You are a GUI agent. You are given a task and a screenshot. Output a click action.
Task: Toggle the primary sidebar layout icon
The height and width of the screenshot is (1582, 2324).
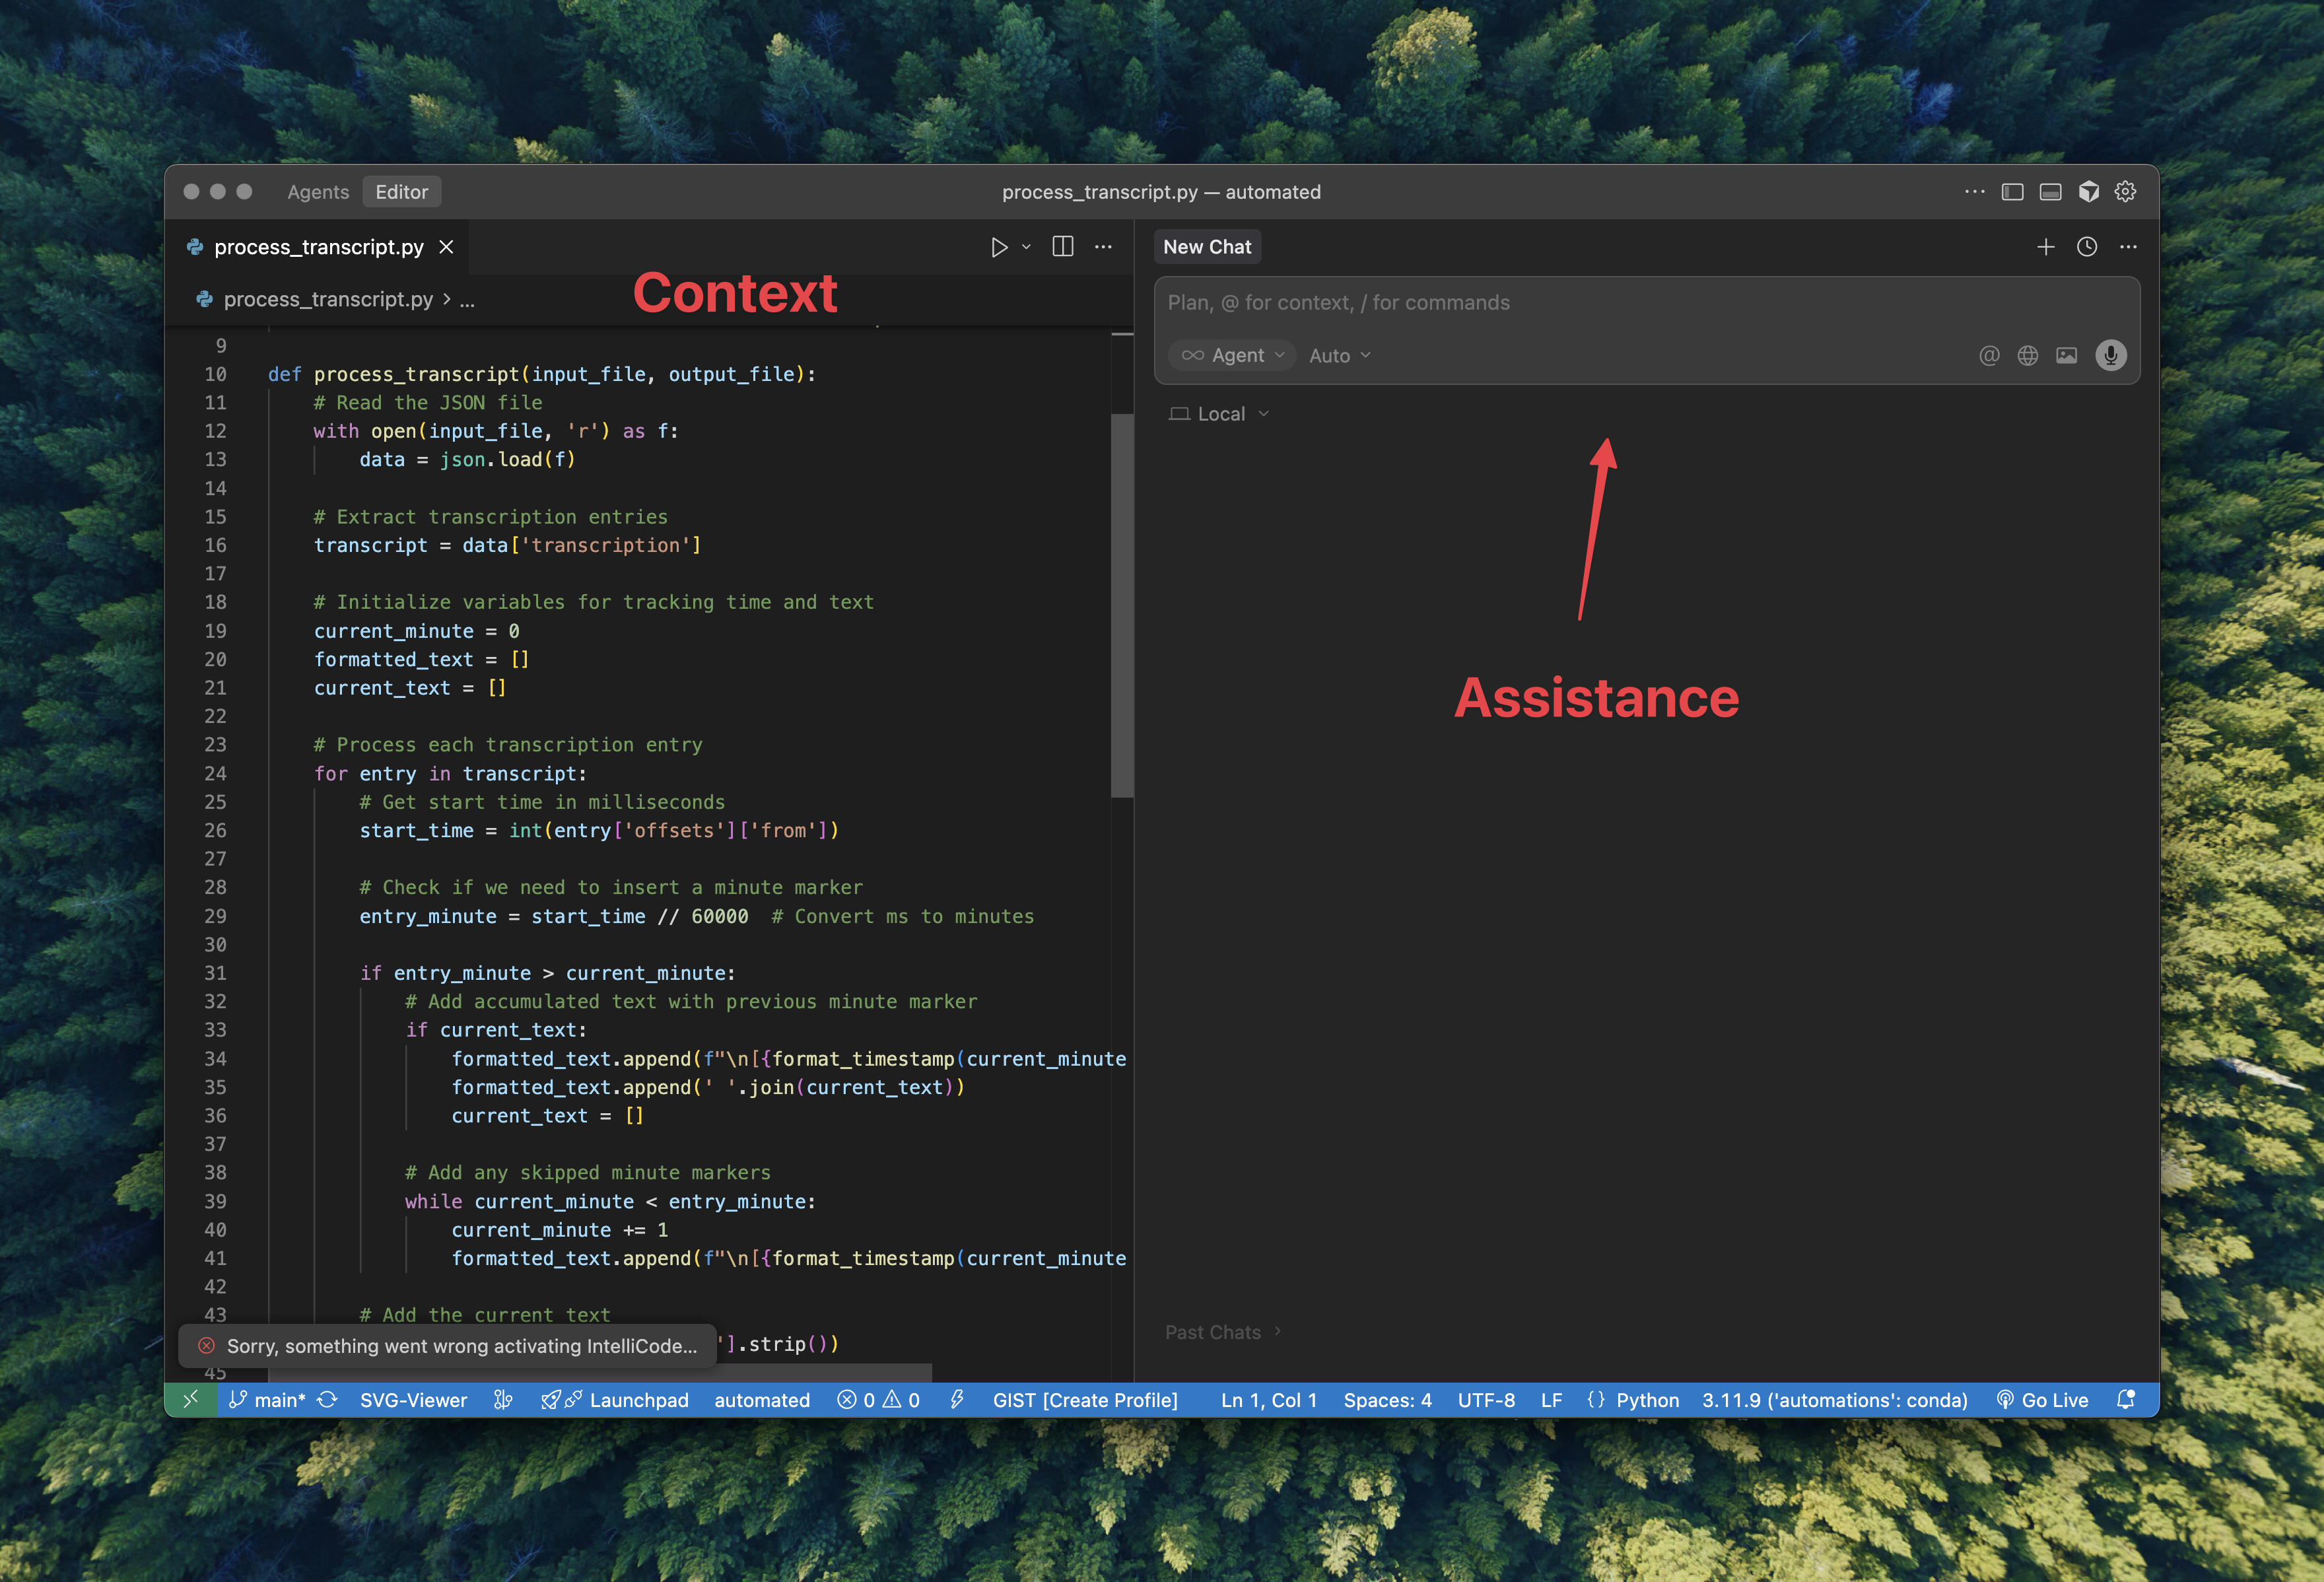click(x=2012, y=192)
